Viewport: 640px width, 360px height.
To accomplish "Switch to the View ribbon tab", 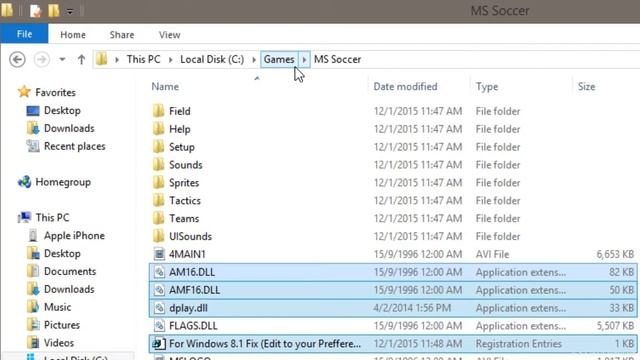I will coord(169,35).
